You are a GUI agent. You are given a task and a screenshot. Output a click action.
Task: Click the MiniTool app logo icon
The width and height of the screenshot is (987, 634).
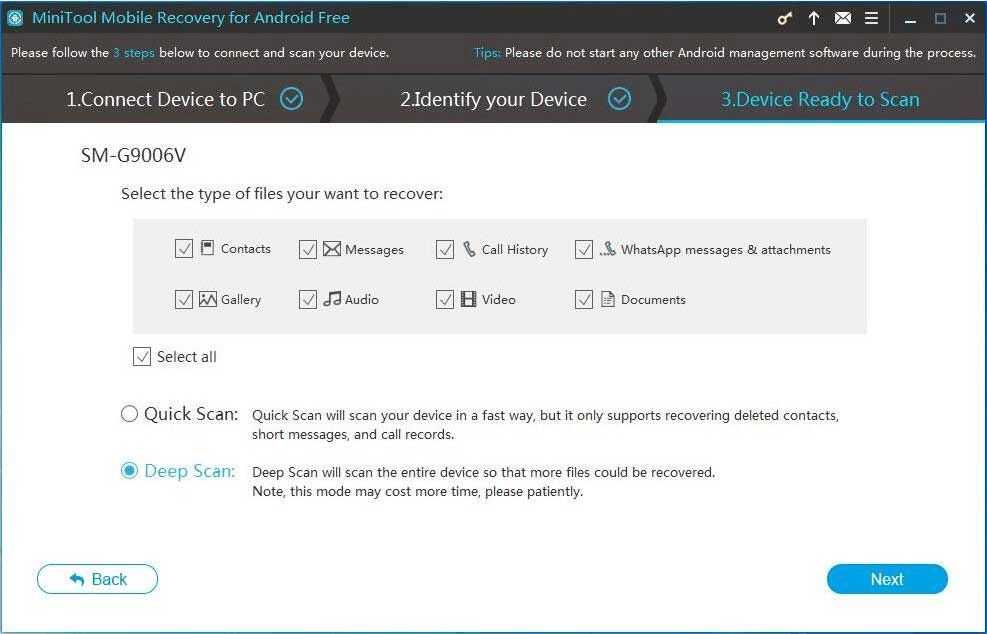click(15, 18)
